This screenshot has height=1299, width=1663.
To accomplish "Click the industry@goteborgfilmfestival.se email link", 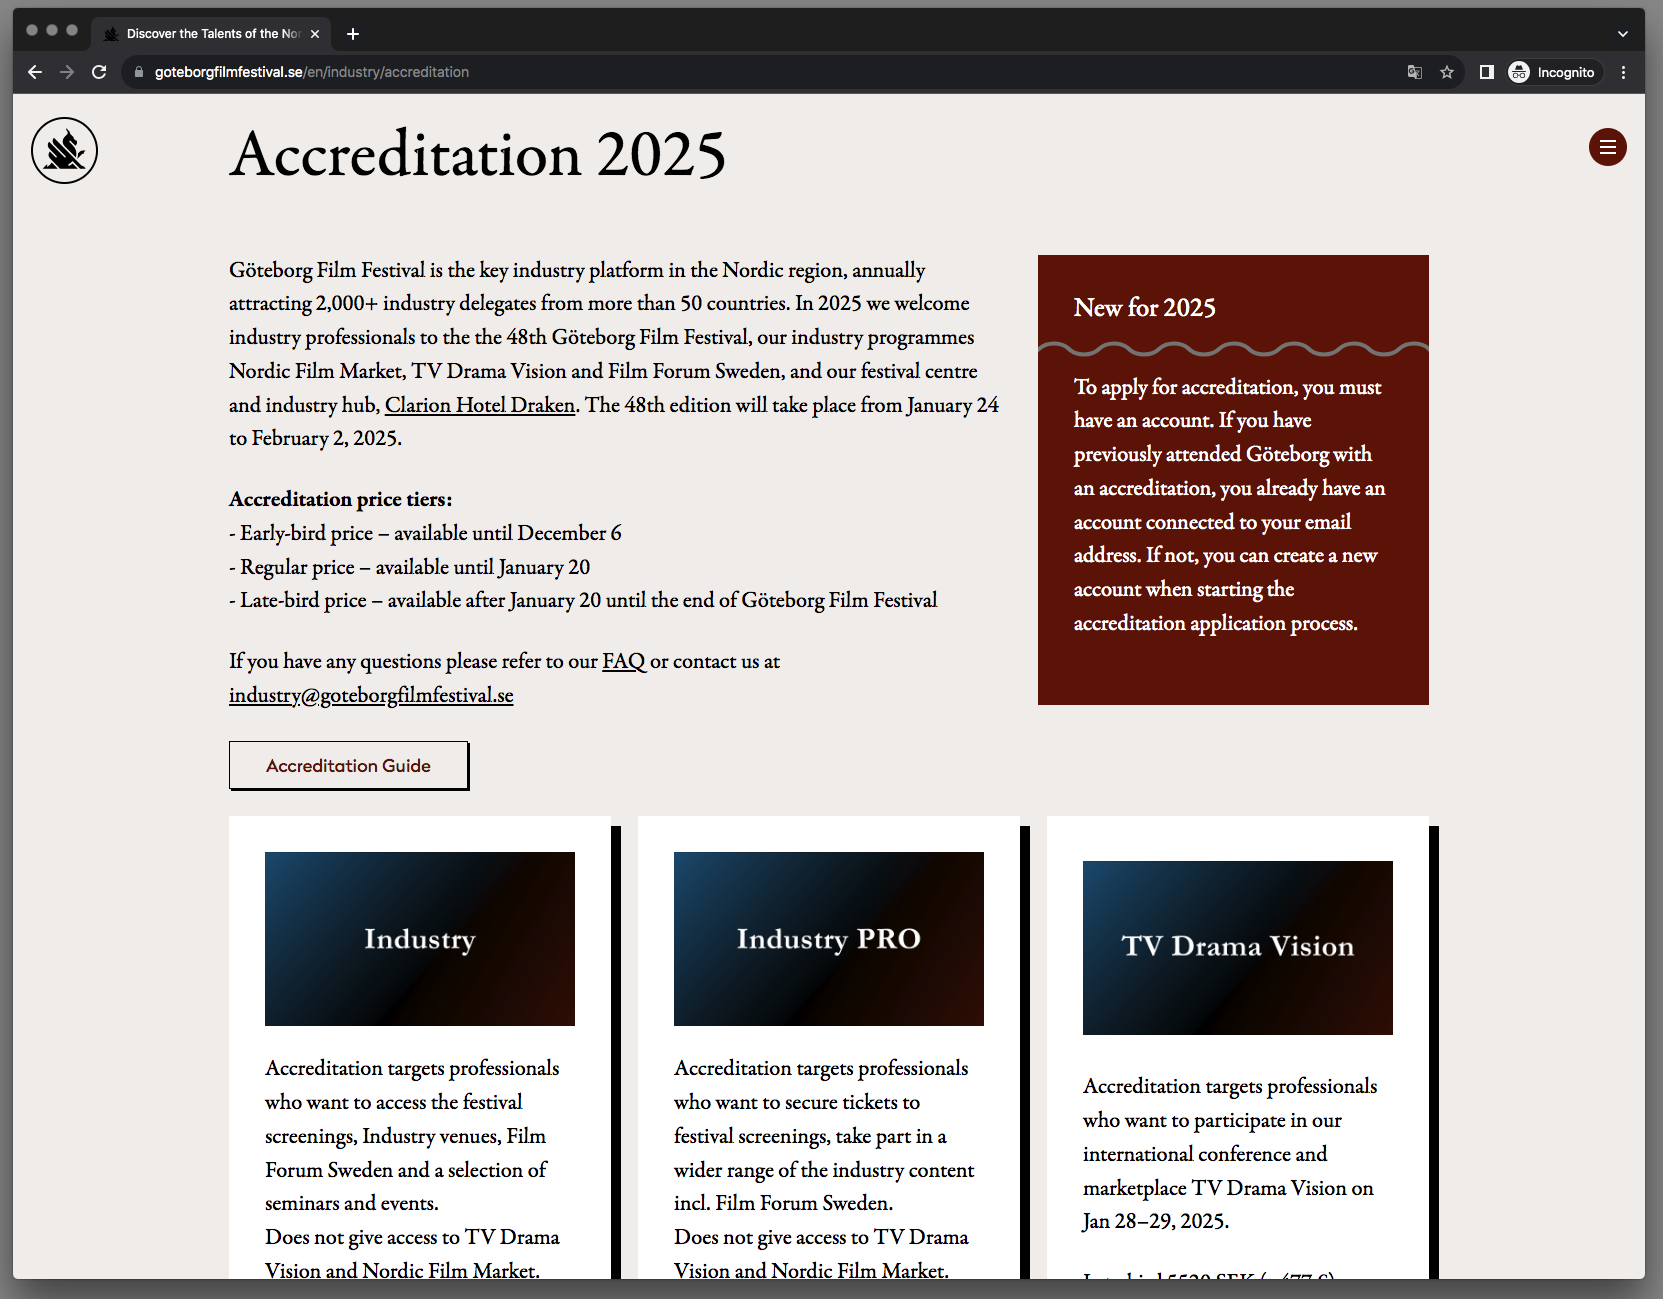I will coord(371,695).
